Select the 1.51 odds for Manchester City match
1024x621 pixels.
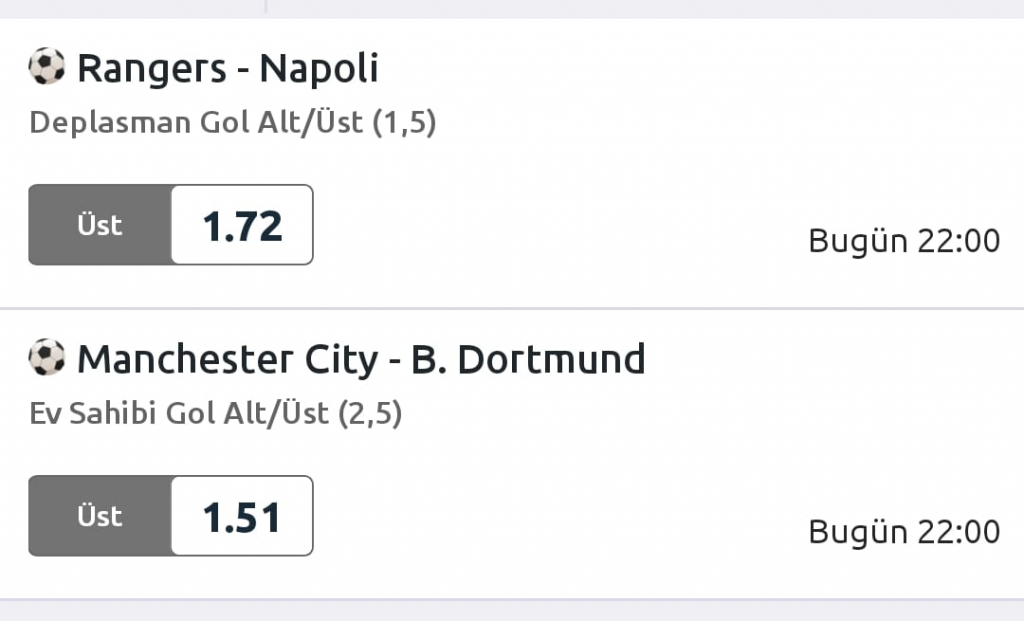coord(242,516)
